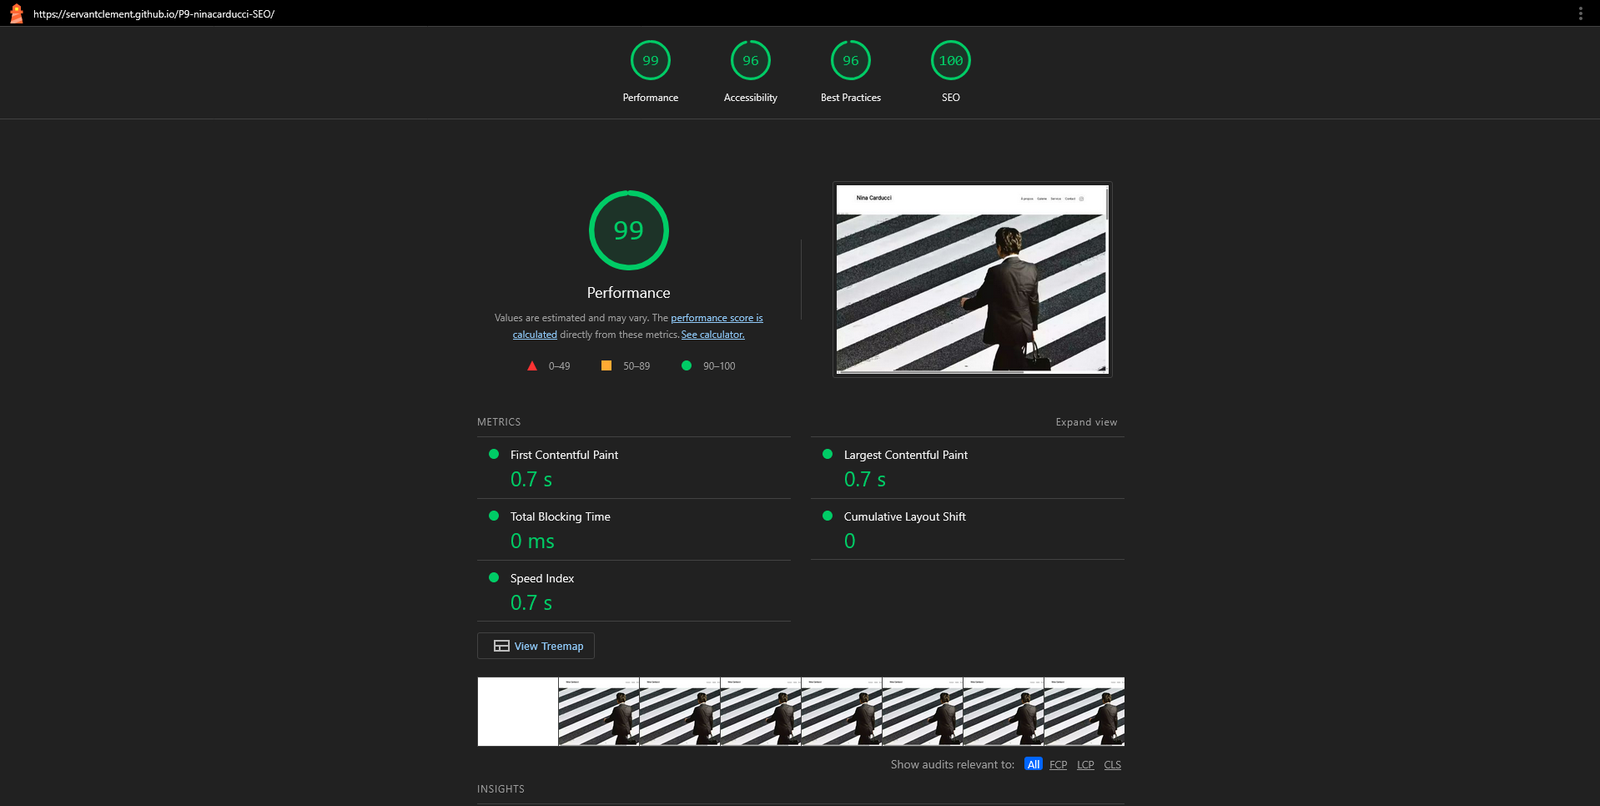1600x806 pixels.
Task: Select the Accessibility score gauge
Action: (x=750, y=61)
